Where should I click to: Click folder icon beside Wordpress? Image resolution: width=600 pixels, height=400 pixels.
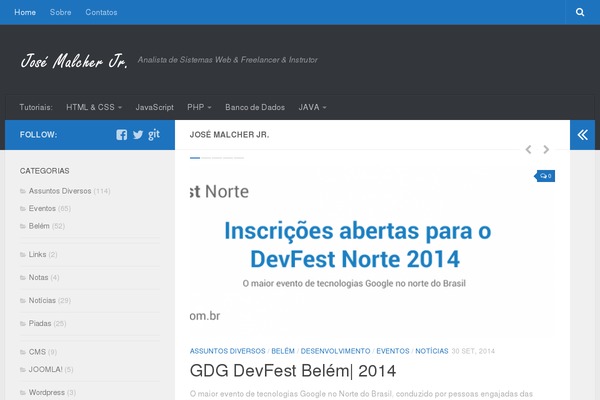point(23,392)
